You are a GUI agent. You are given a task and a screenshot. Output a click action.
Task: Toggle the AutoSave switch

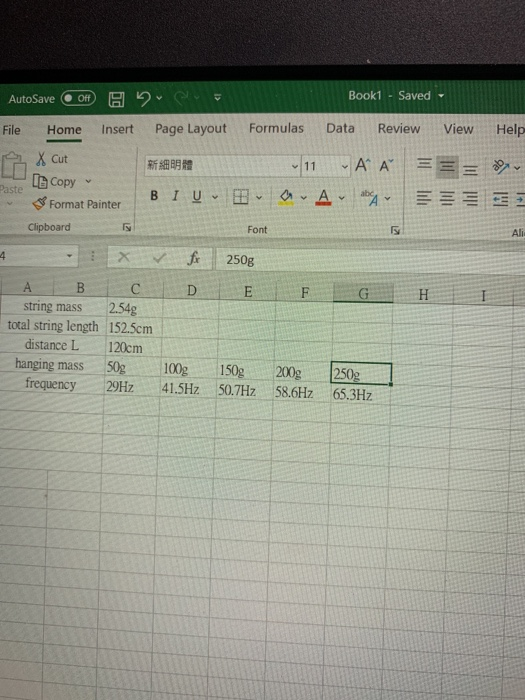(x=78, y=98)
